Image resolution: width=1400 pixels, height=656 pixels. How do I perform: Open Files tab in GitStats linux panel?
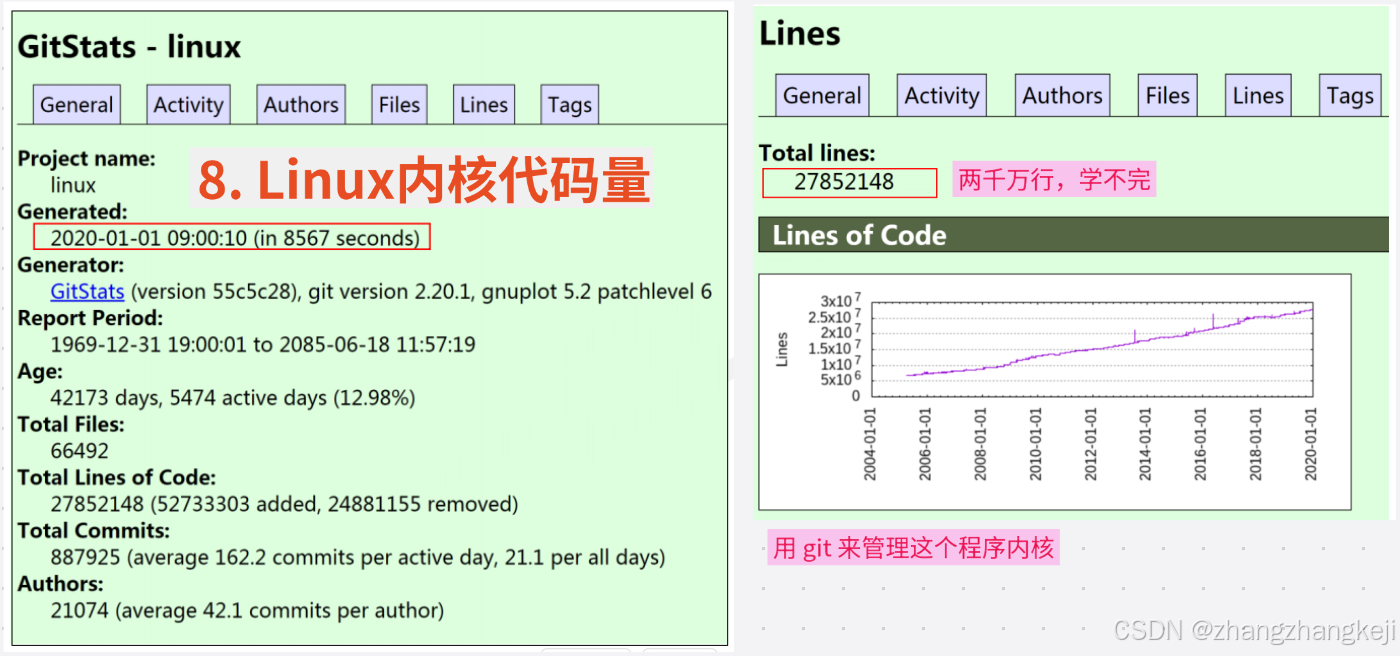point(399,105)
